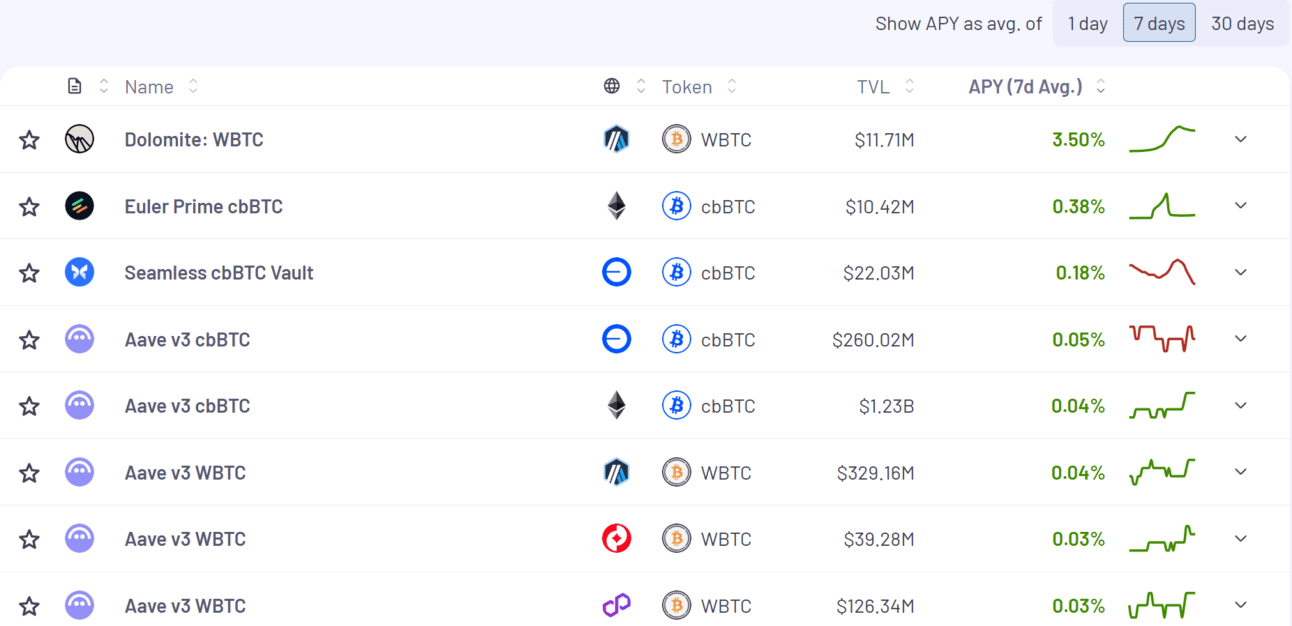Star the Aave v3 cbBTC $260.02M row
The height and width of the screenshot is (626, 1292).
(x=29, y=340)
